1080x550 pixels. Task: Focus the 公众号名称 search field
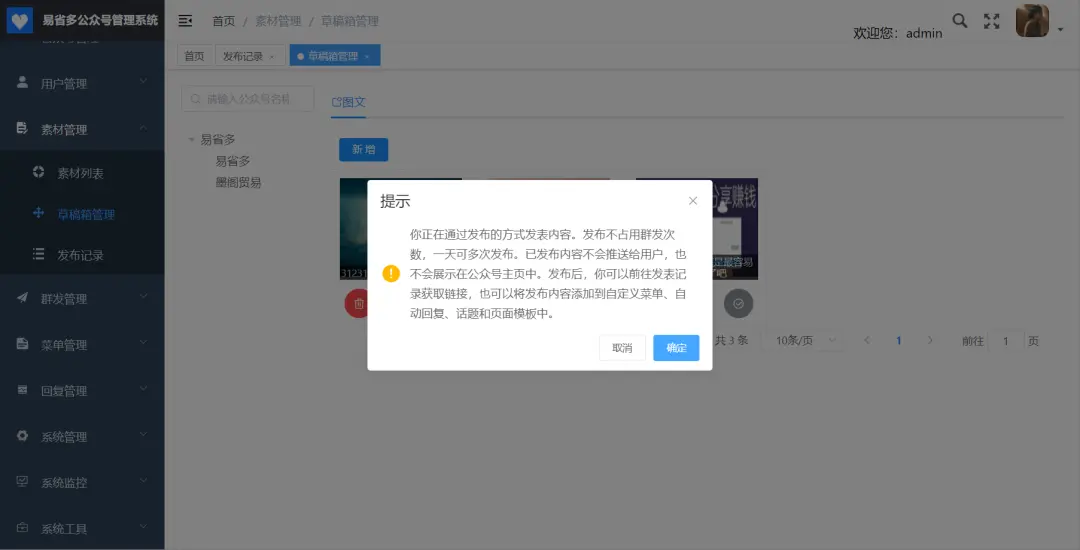(x=248, y=99)
